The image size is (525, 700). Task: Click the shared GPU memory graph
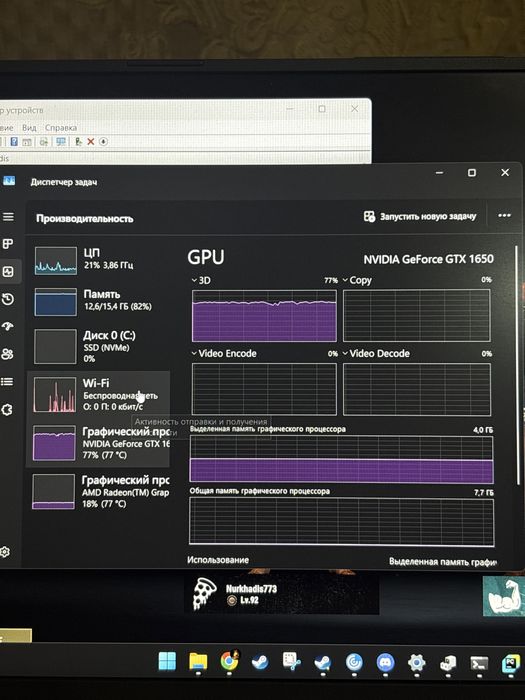point(342,522)
